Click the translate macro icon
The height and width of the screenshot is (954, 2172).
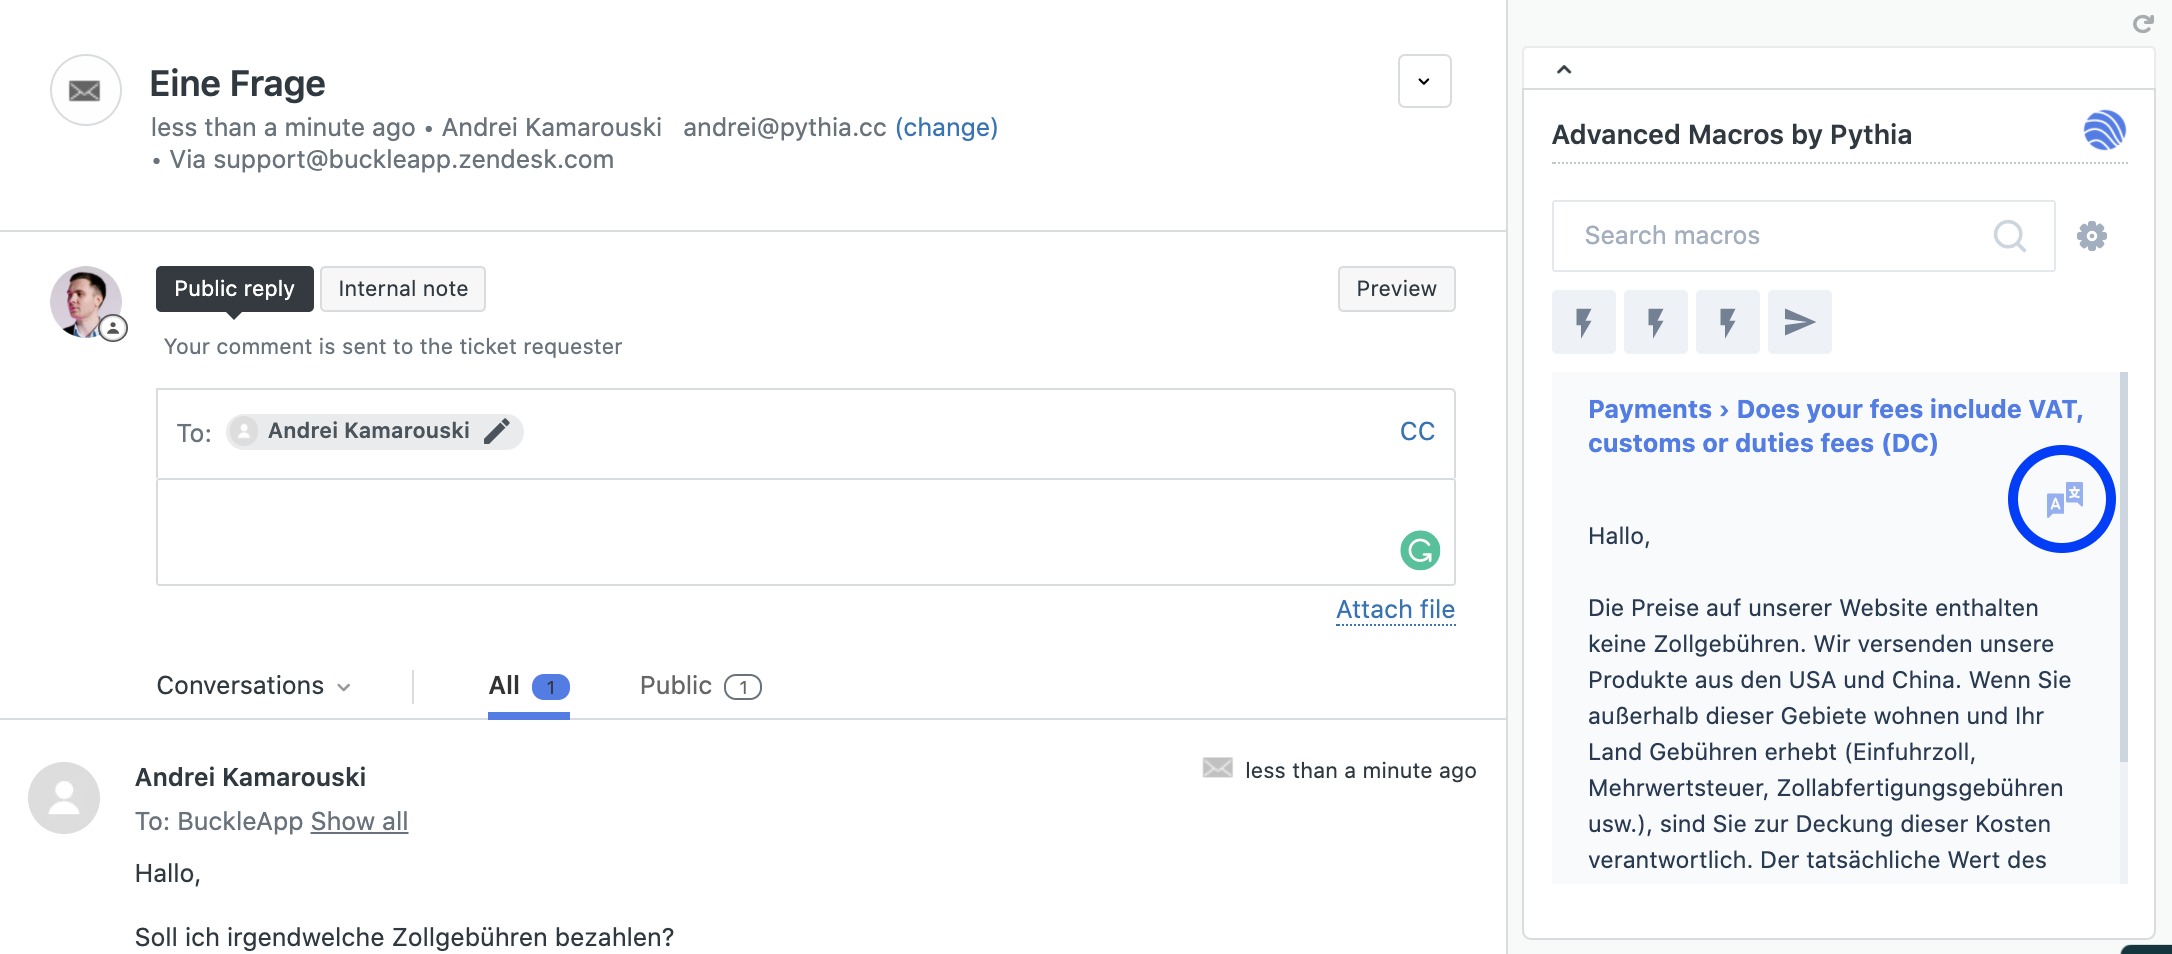pyautogui.click(x=2063, y=498)
